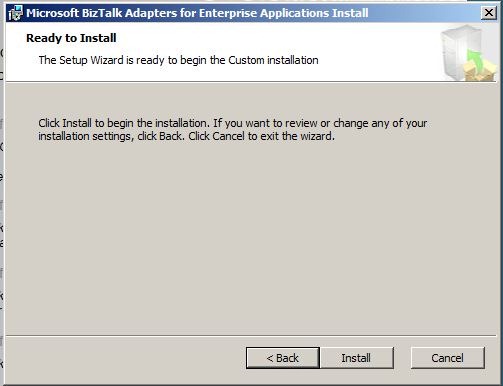Click the background window strip at left edge
Viewport: 503px width, 386px height.
[2, 200]
